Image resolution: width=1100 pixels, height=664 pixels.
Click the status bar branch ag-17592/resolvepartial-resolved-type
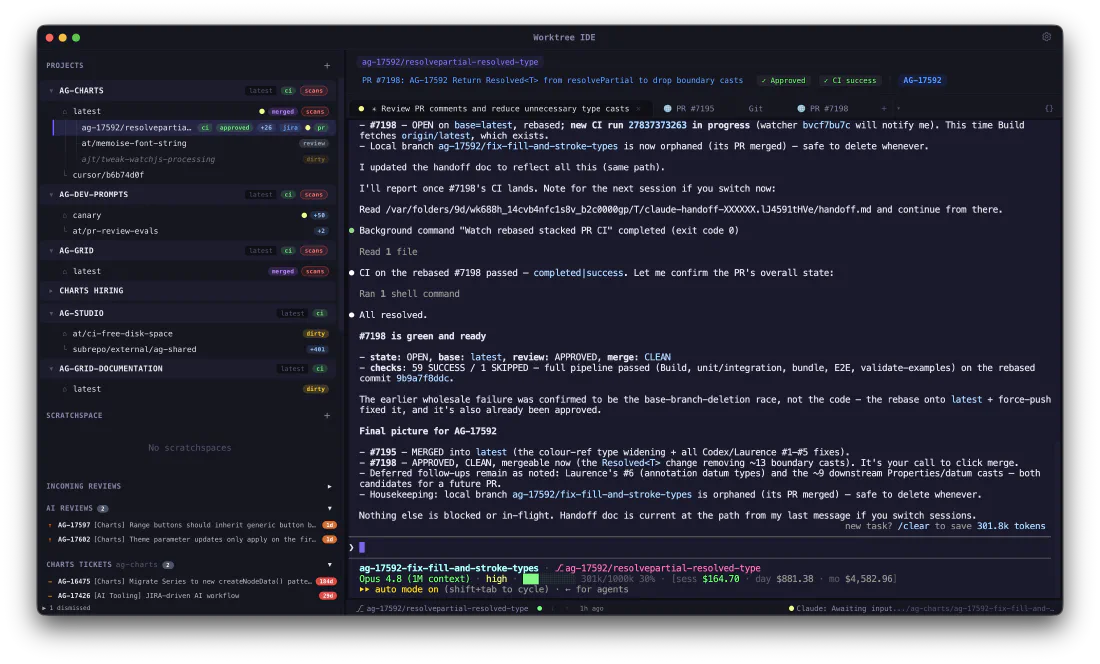447,609
